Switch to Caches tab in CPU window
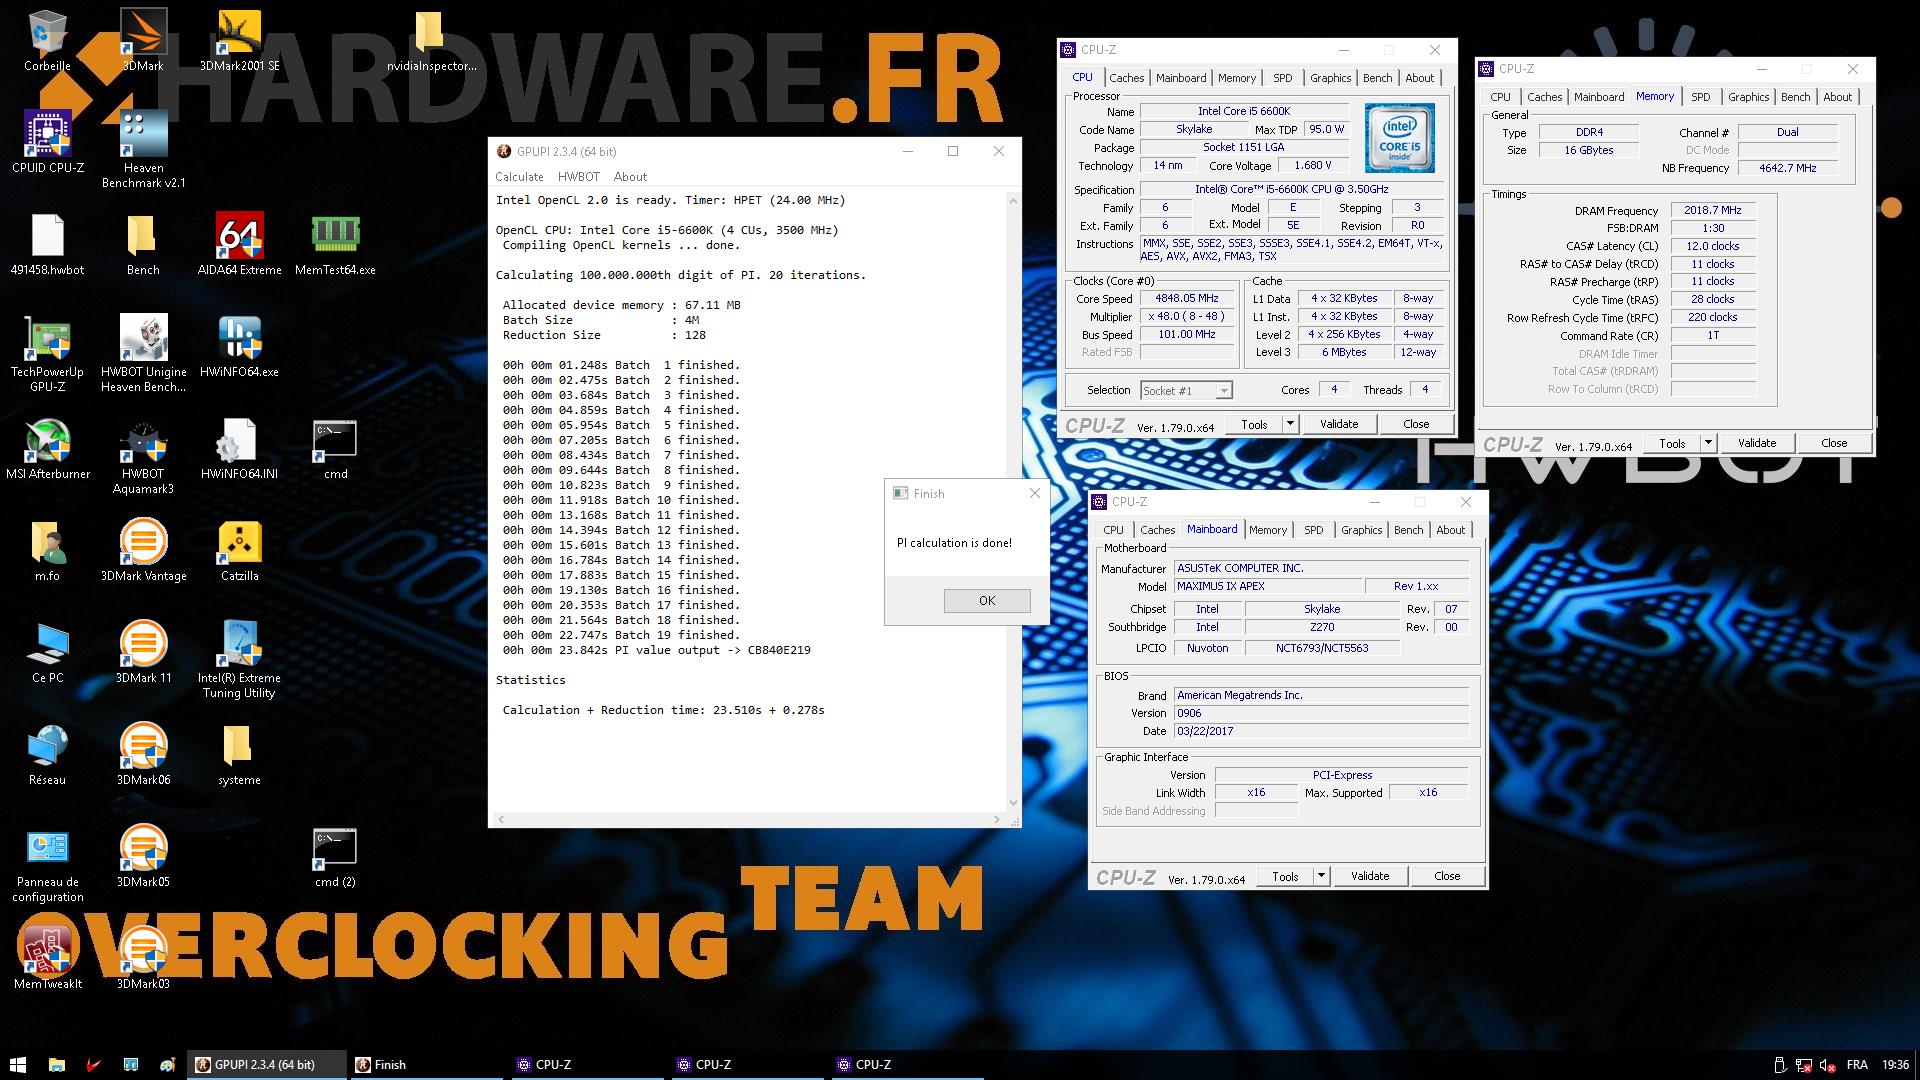1920x1080 pixels. click(1126, 78)
